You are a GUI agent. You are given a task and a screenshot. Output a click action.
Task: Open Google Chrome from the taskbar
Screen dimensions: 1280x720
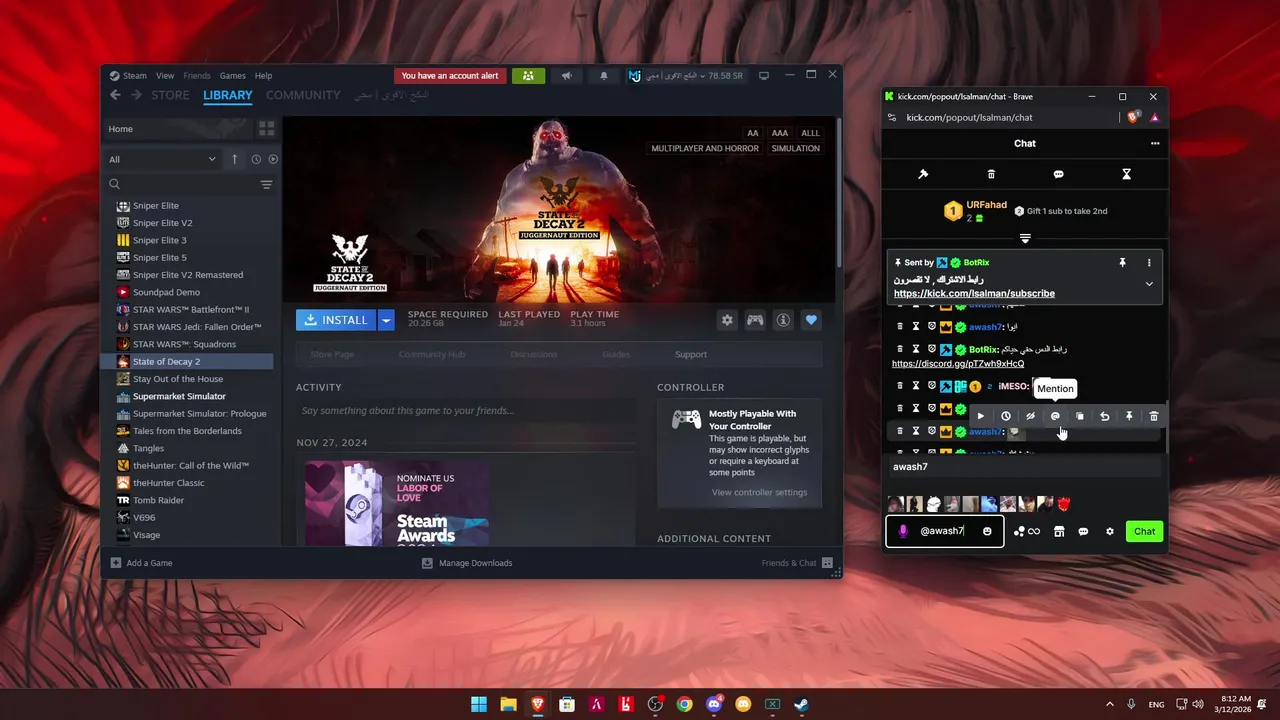tap(684, 704)
